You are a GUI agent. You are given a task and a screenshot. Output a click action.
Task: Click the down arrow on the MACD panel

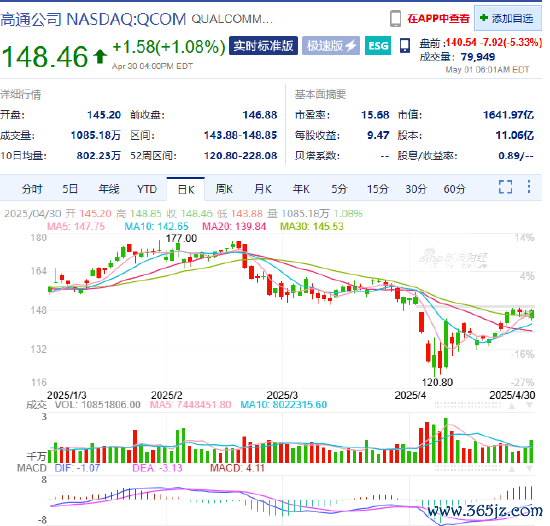coord(529,469)
